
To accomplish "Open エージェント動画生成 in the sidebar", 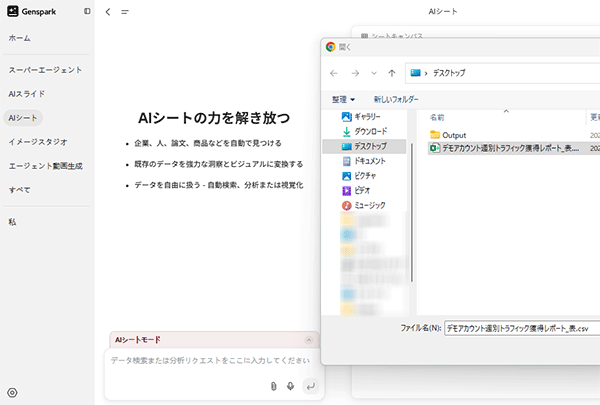I will pyautogui.click(x=46, y=166).
